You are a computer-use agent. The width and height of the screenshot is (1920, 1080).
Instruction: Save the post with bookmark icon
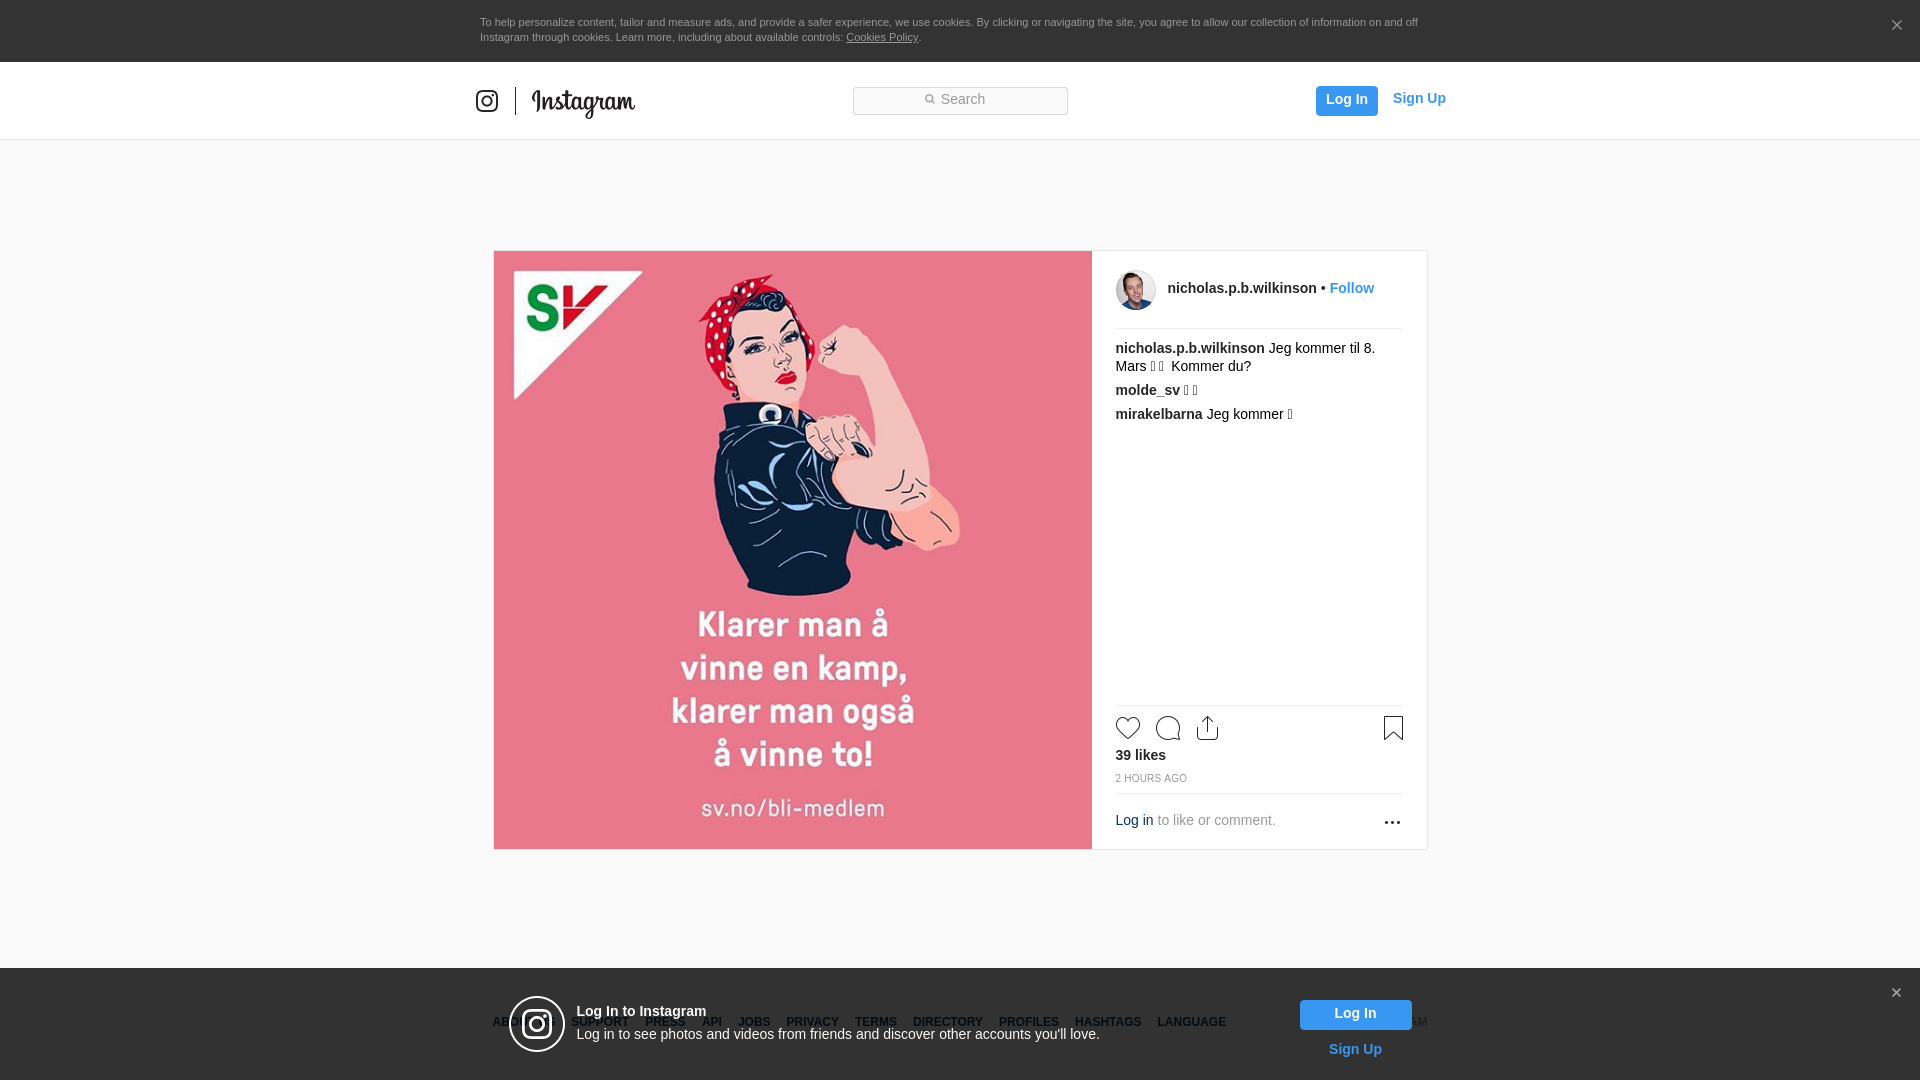[x=1393, y=728]
